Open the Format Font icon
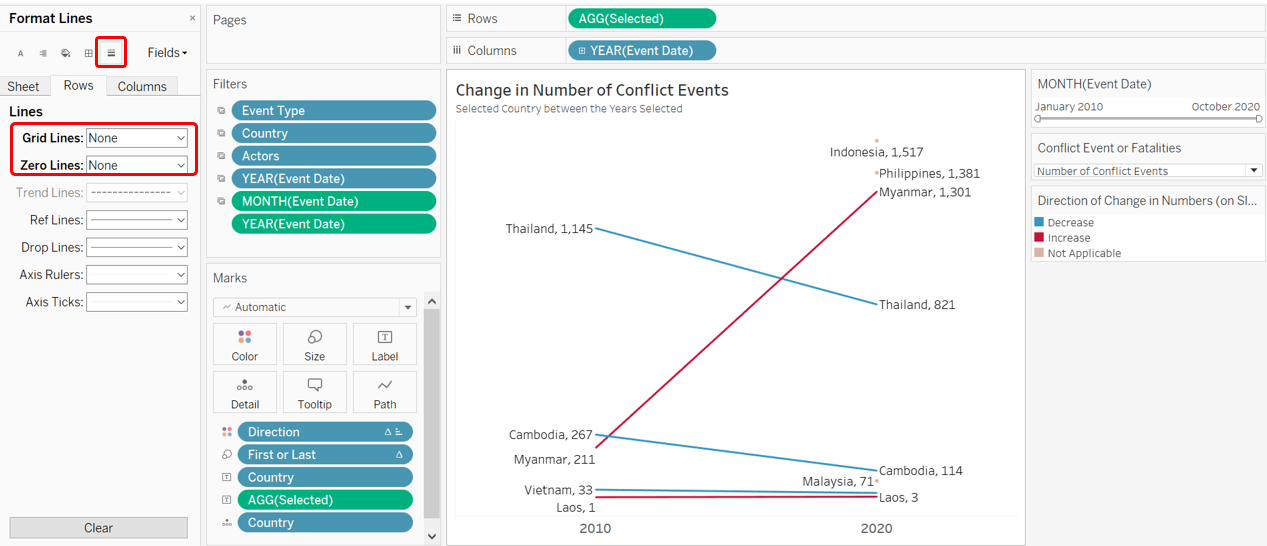This screenshot has width=1267, height=546. coord(21,53)
